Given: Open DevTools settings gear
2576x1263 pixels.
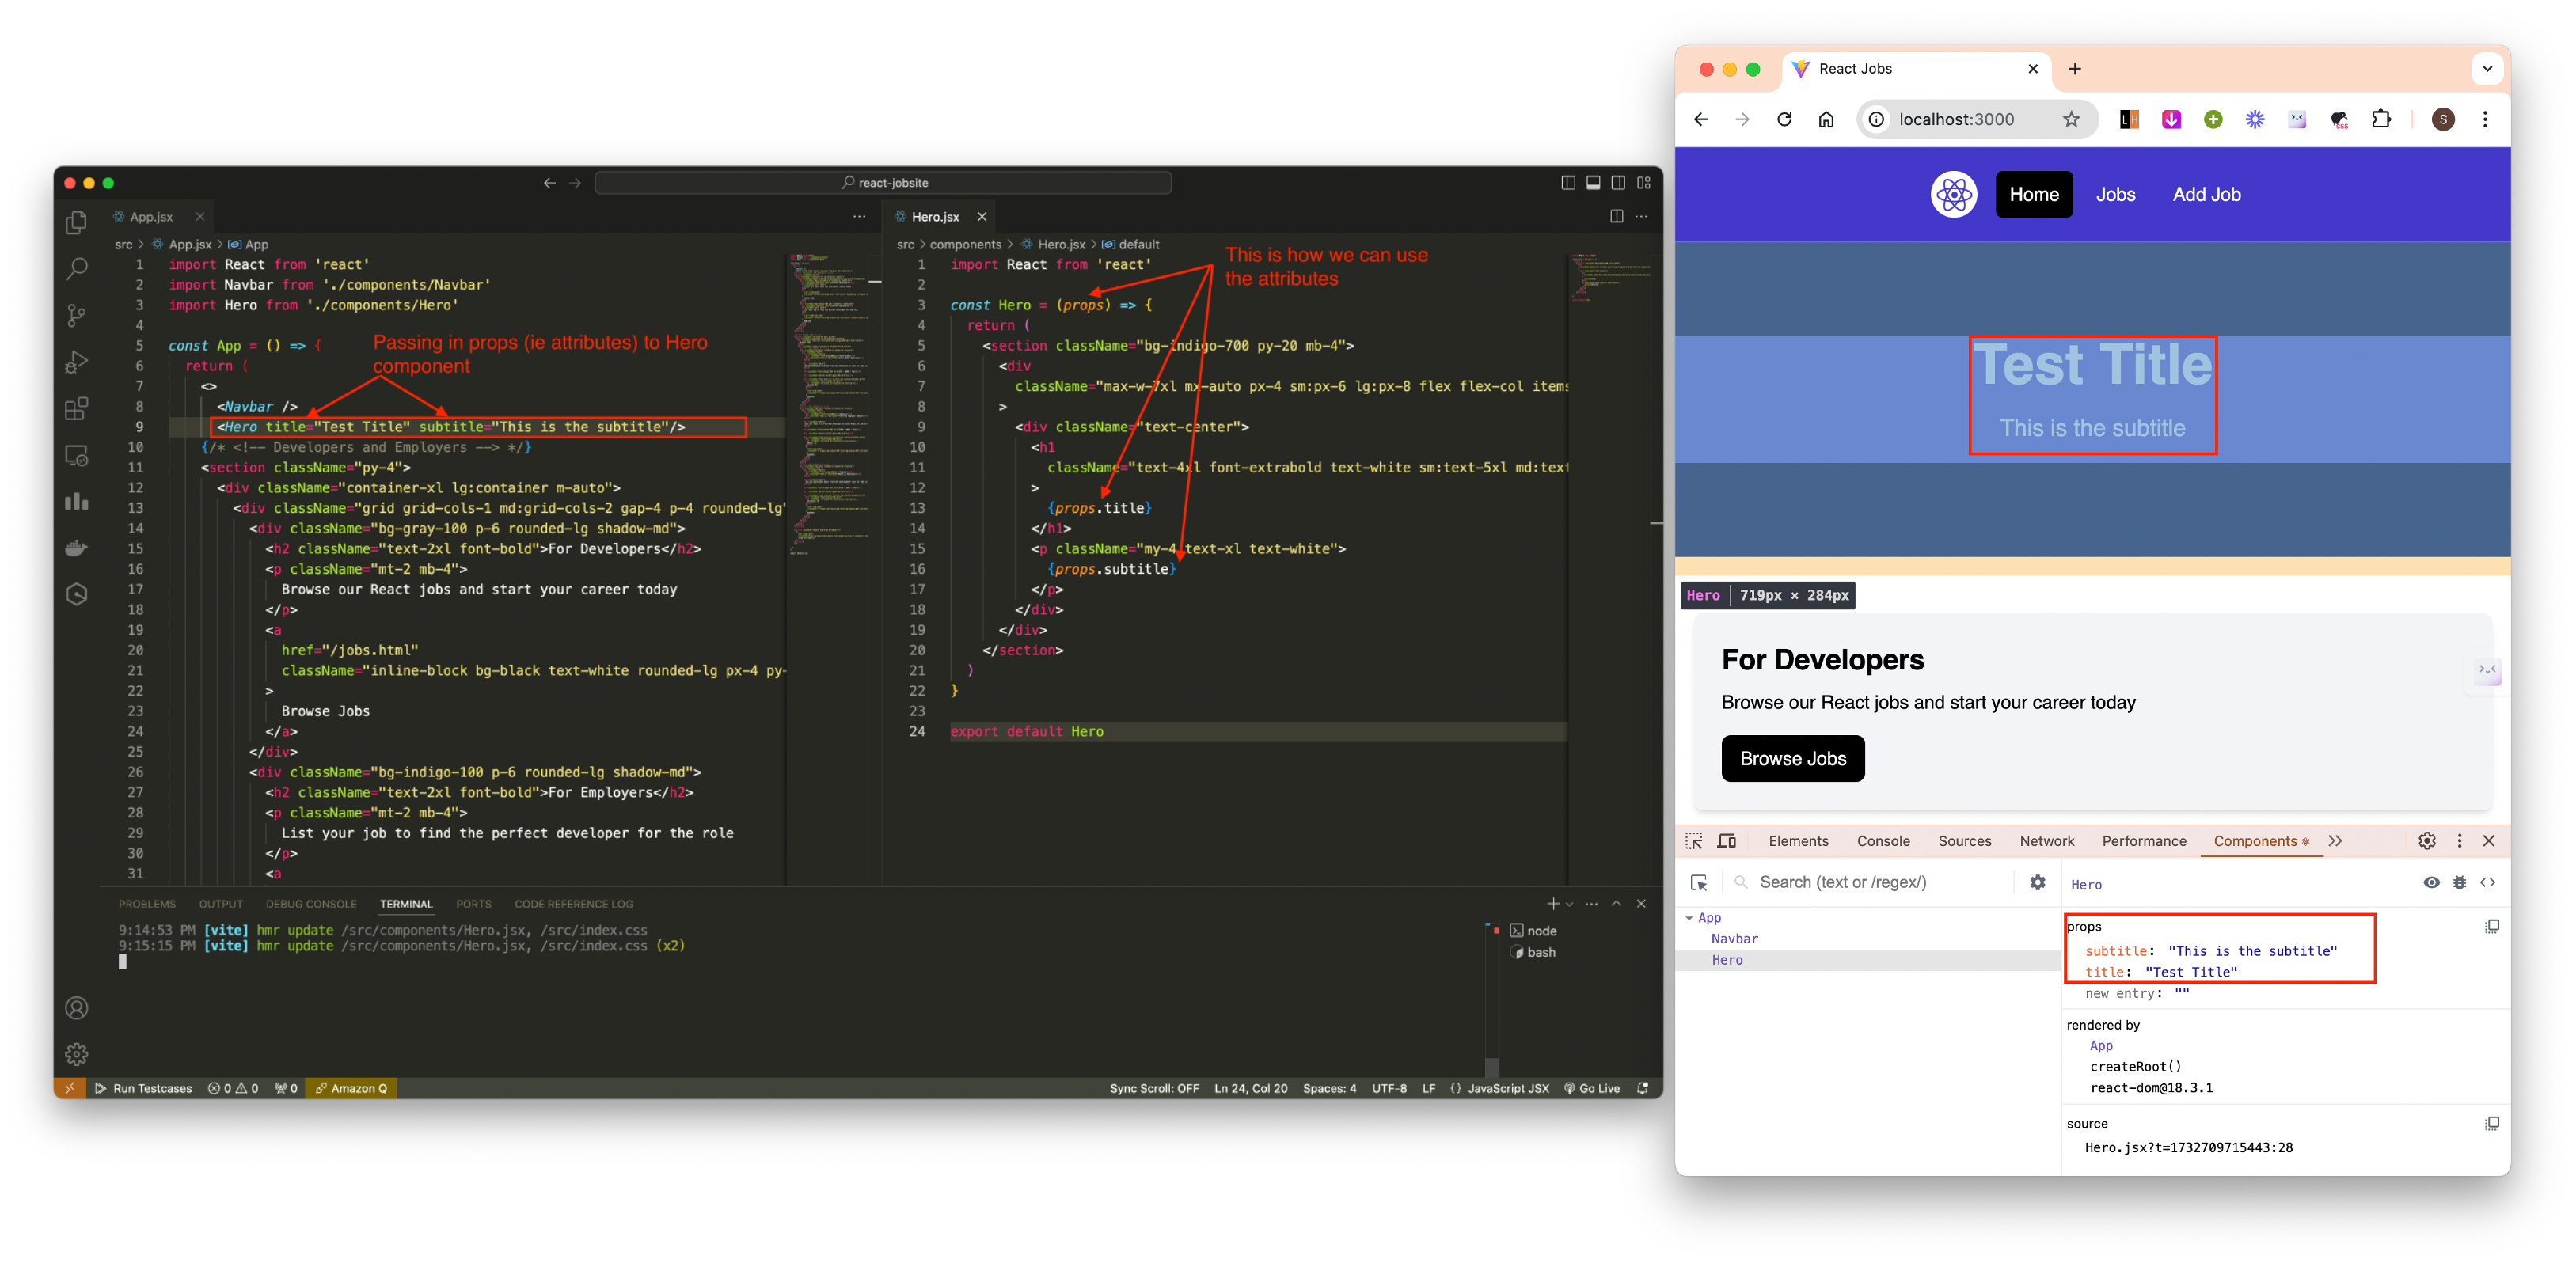Looking at the screenshot, I should click(x=2427, y=841).
